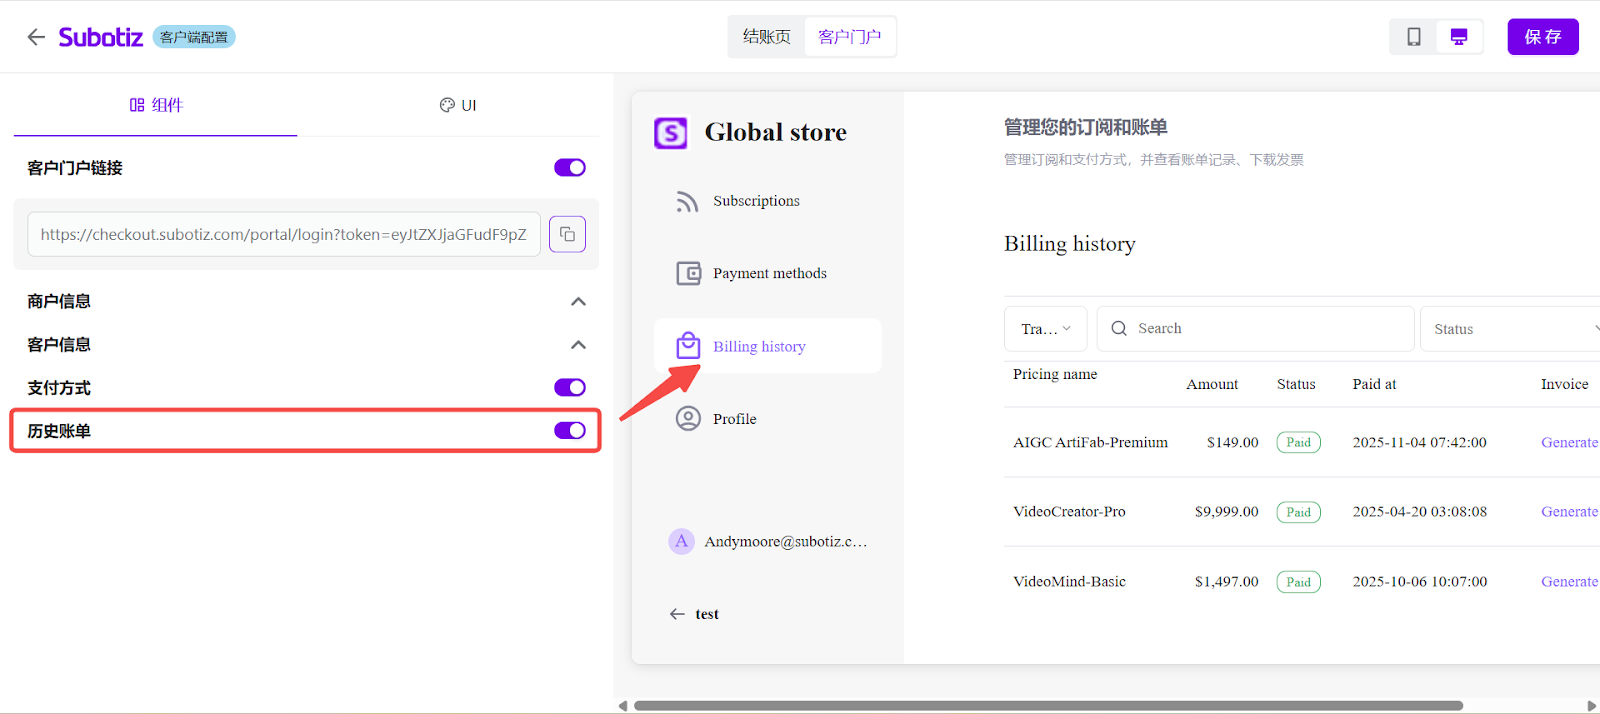Click the Payment methods wallet icon

pos(688,273)
